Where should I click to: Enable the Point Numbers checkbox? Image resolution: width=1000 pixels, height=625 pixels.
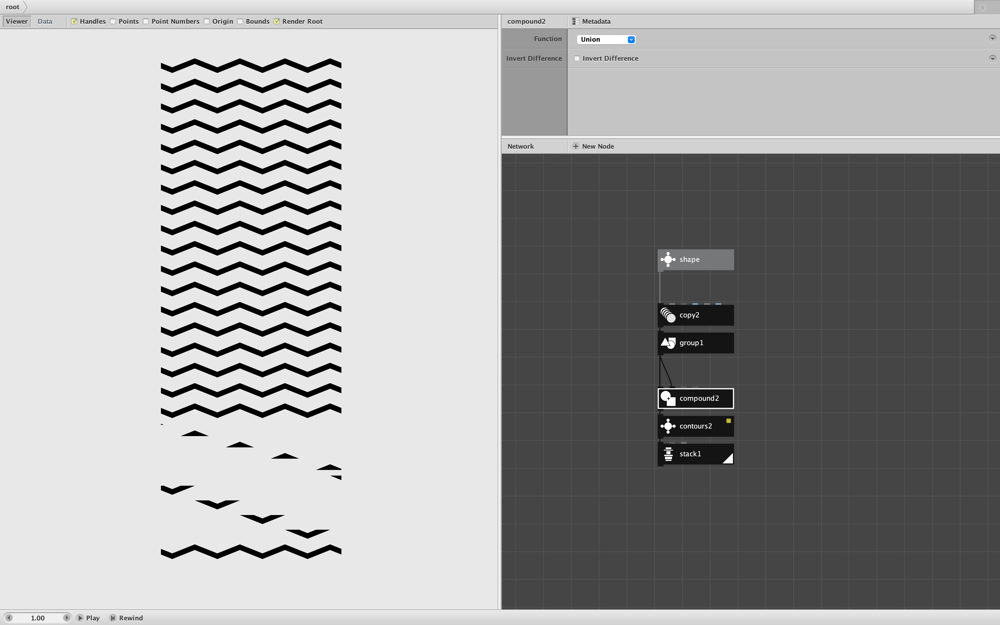point(146,21)
